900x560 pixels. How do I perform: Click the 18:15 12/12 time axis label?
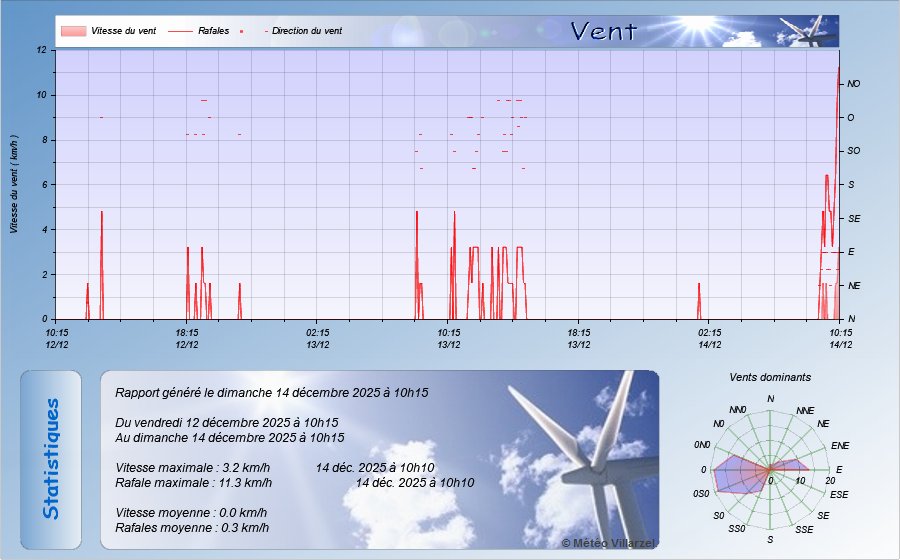pos(187,338)
